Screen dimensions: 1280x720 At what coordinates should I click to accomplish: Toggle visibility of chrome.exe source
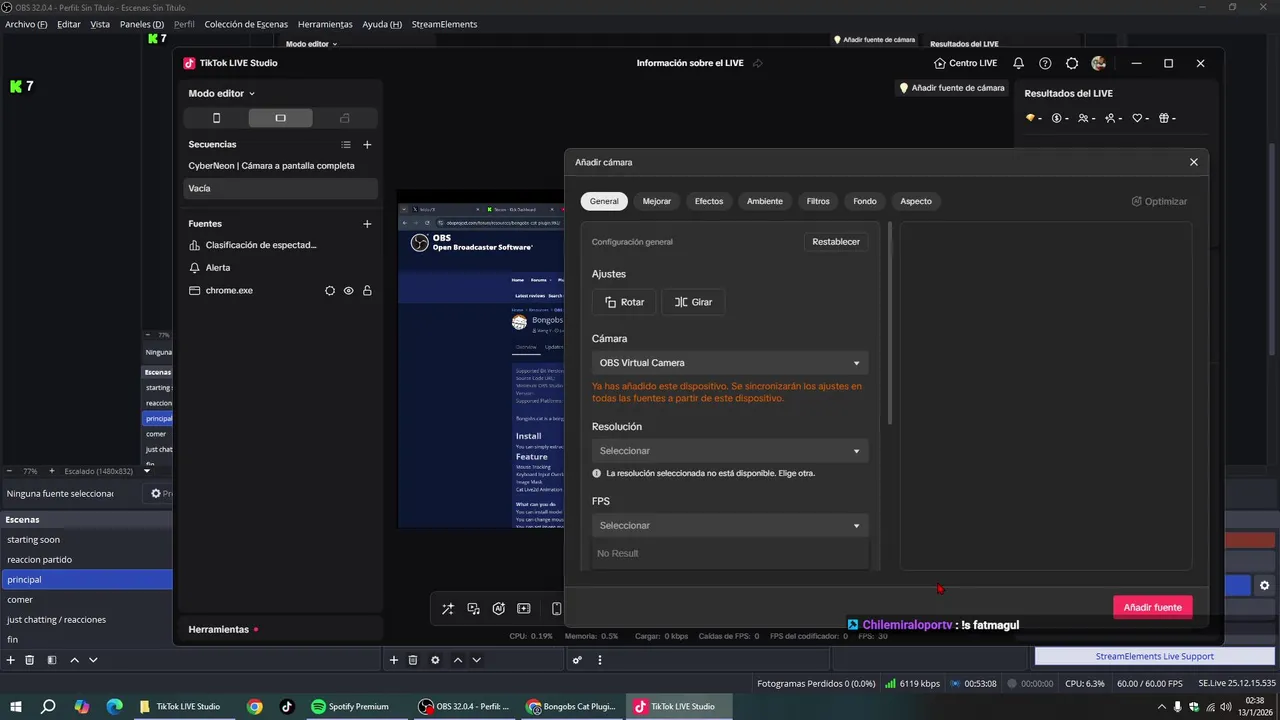[349, 291]
